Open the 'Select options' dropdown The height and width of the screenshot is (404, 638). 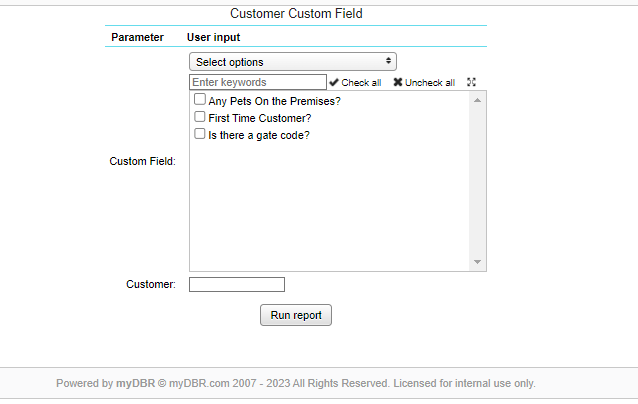pos(293,62)
